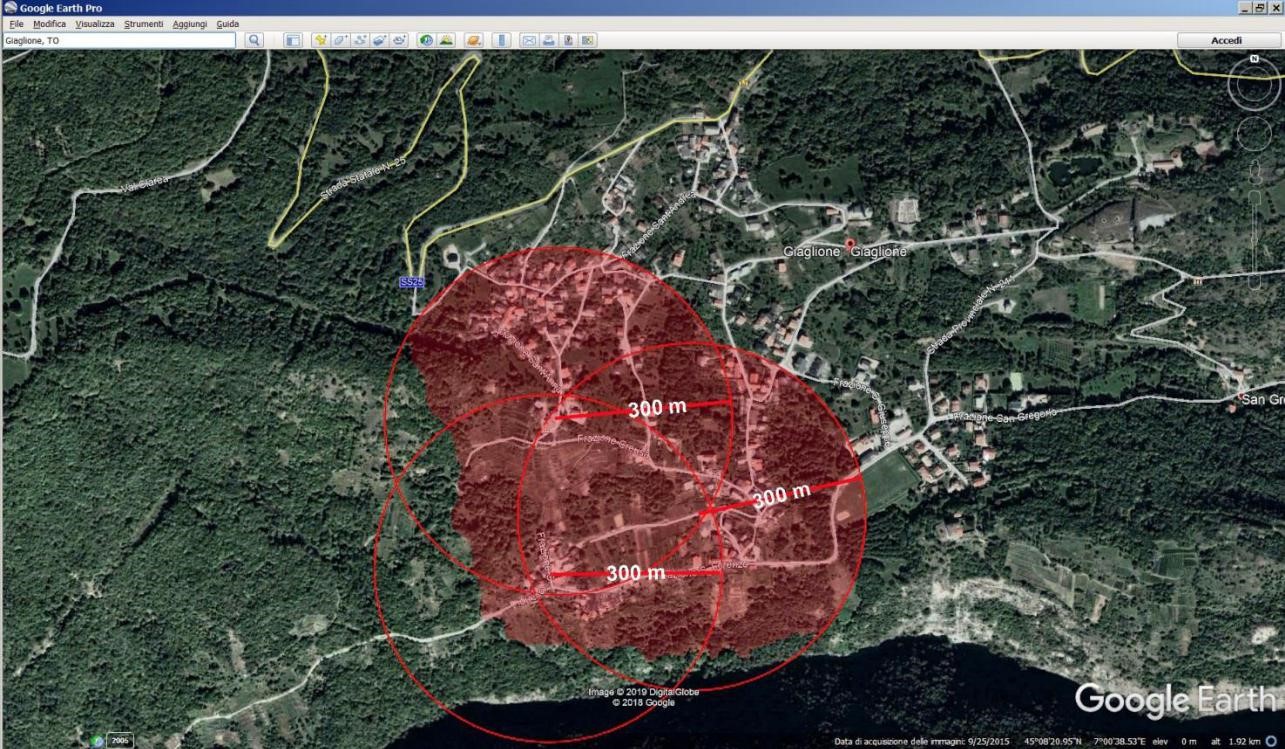Image resolution: width=1285 pixels, height=749 pixels.
Task: Click the search magnifier button
Action: click(254, 40)
